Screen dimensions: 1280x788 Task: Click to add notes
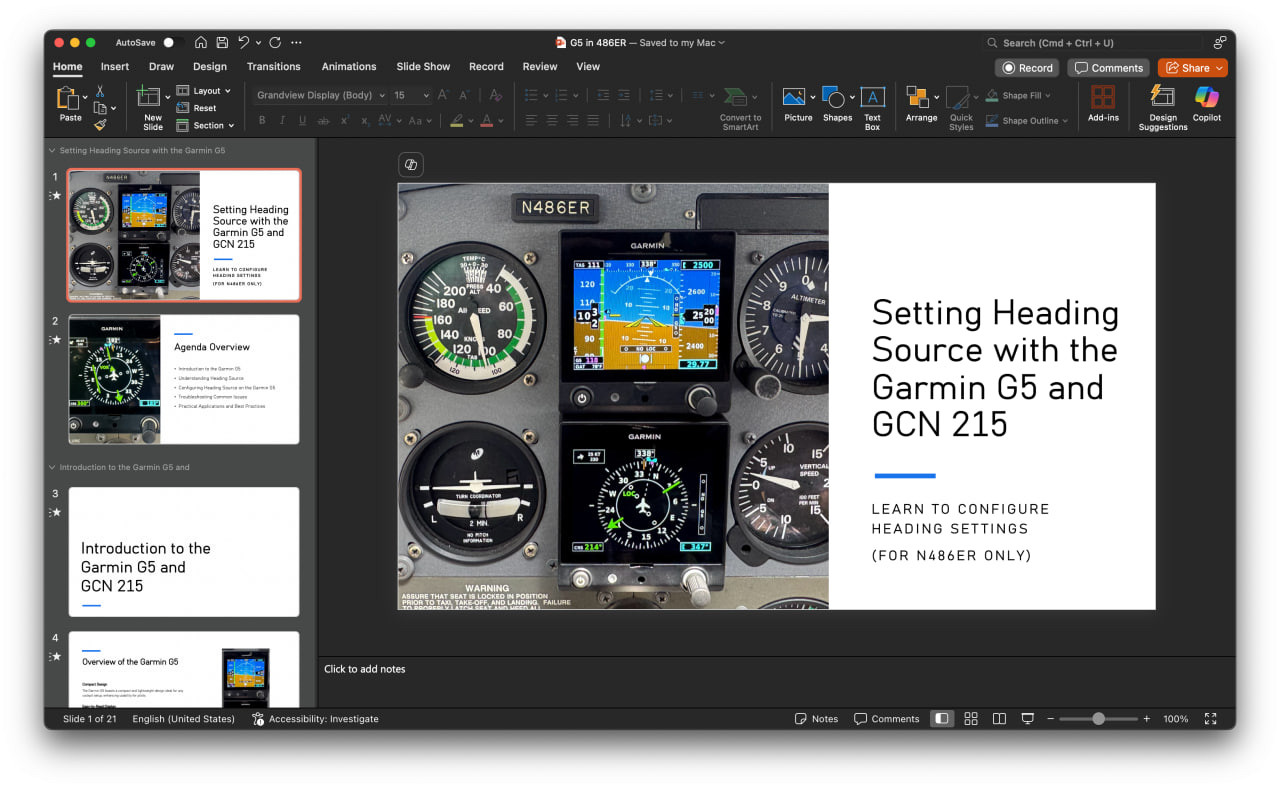tap(365, 669)
